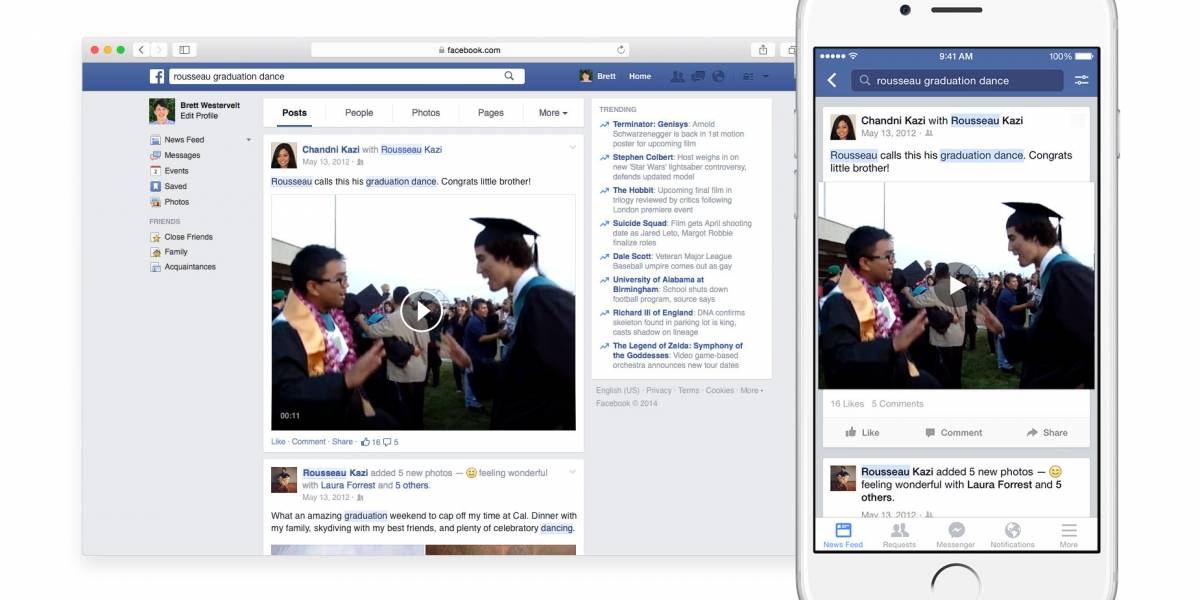The height and width of the screenshot is (600, 1200).
Task: Click the Facebook logo in the browser header
Action: pyautogui.click(x=157, y=76)
